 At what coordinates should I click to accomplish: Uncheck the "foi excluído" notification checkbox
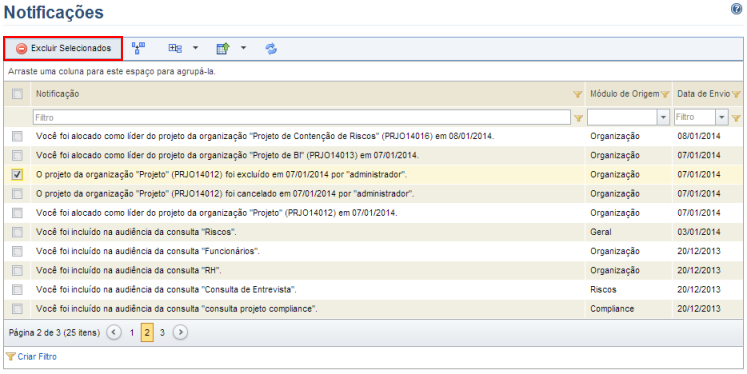(x=17, y=175)
